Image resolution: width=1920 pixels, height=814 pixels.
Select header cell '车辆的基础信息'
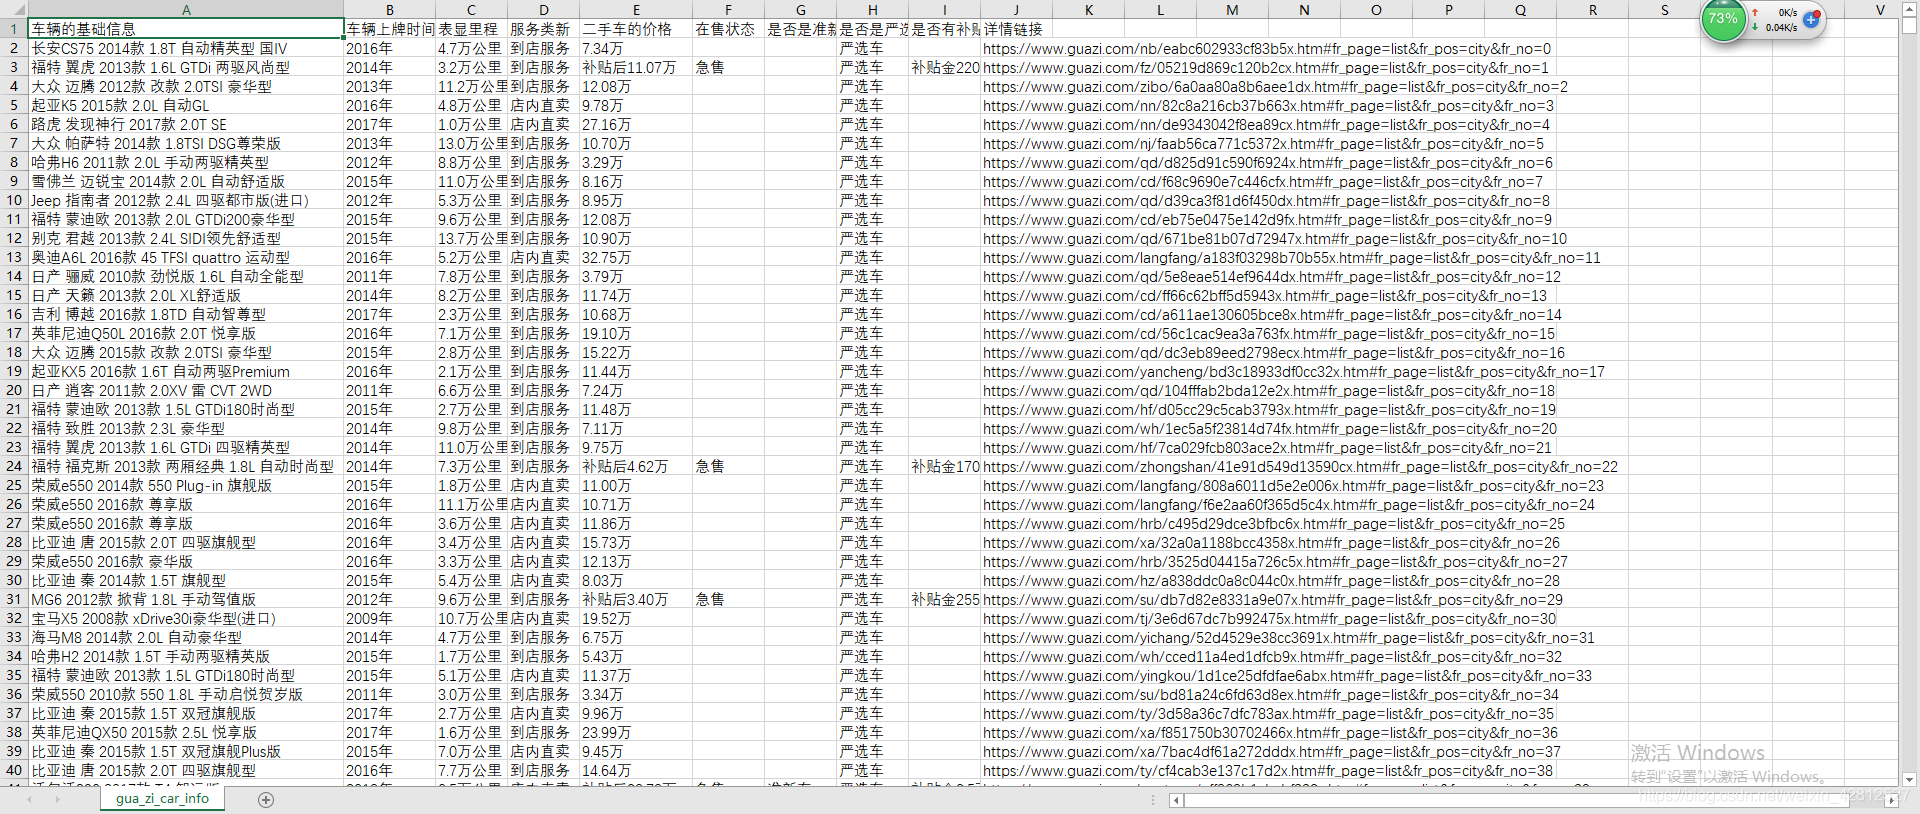[186, 29]
